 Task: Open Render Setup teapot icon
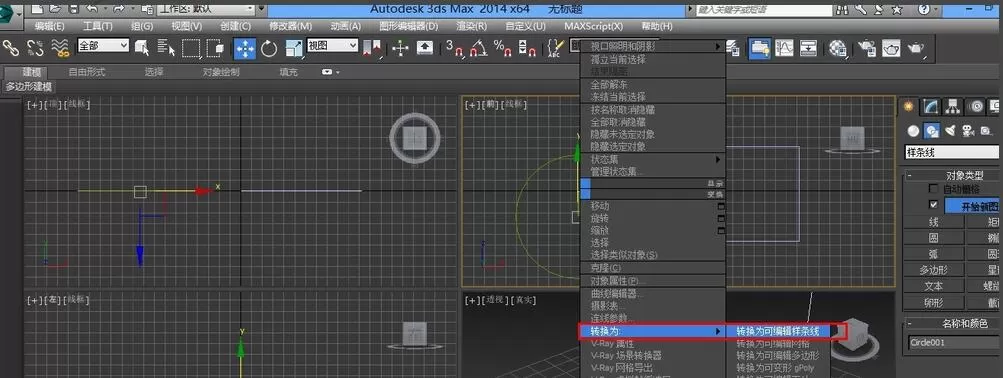click(867, 48)
